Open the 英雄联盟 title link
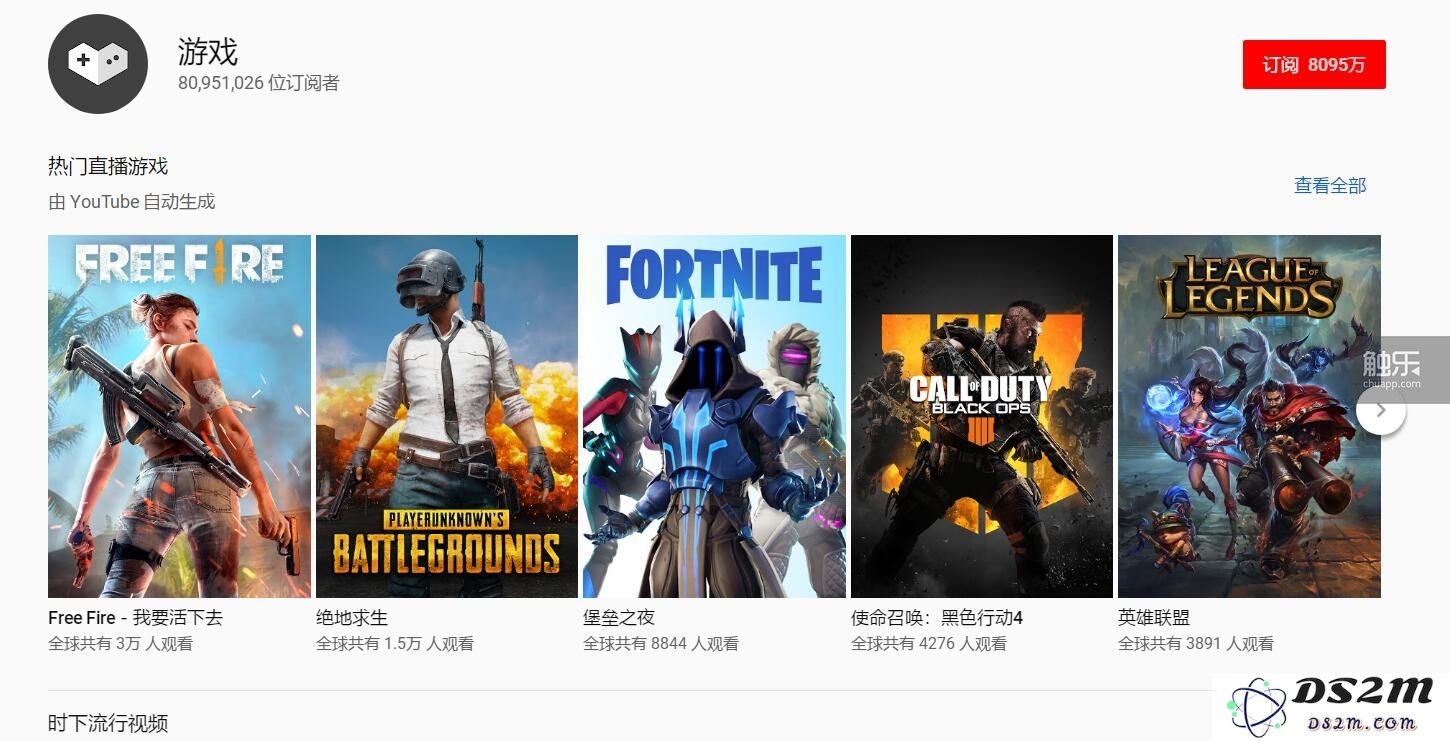This screenshot has width=1450, height=741. tap(1154, 618)
